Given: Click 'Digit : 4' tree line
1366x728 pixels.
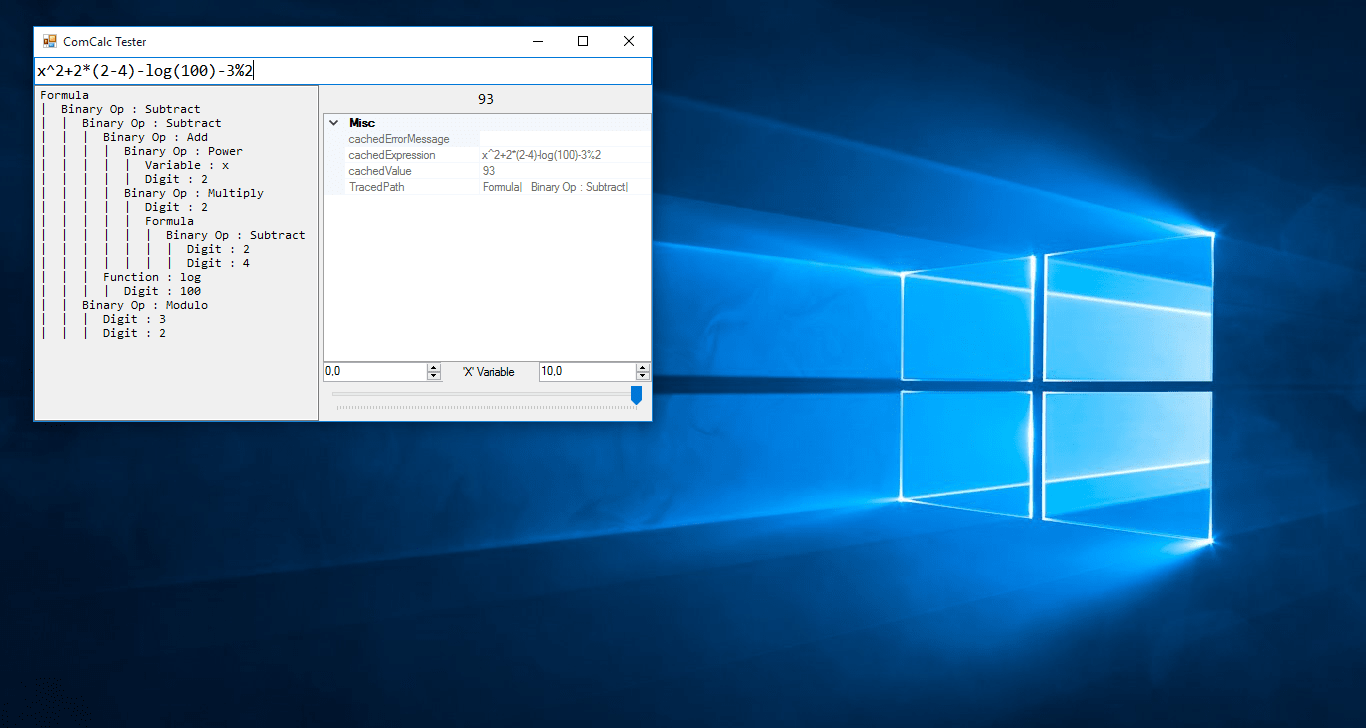Looking at the screenshot, I should [x=218, y=263].
